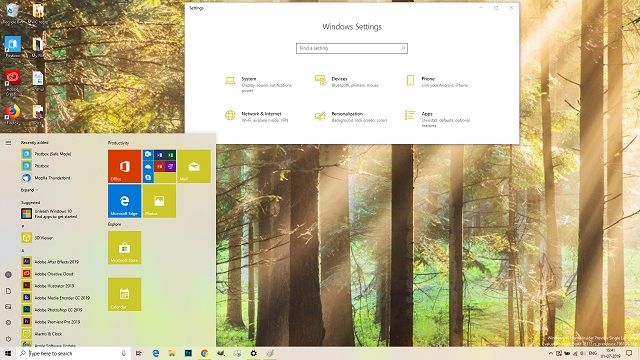Screen dimensions: 640x360
Task: Open Personalization settings category
Action: [x=351, y=117]
